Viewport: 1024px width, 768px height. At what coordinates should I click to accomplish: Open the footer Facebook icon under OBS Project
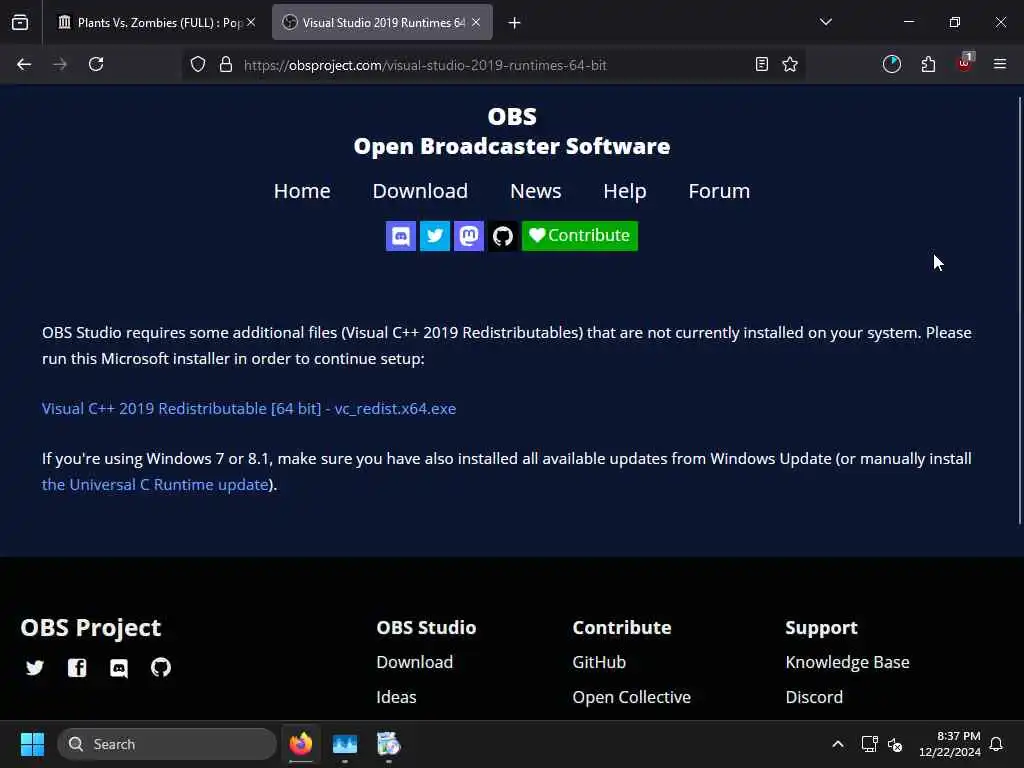(x=77, y=667)
